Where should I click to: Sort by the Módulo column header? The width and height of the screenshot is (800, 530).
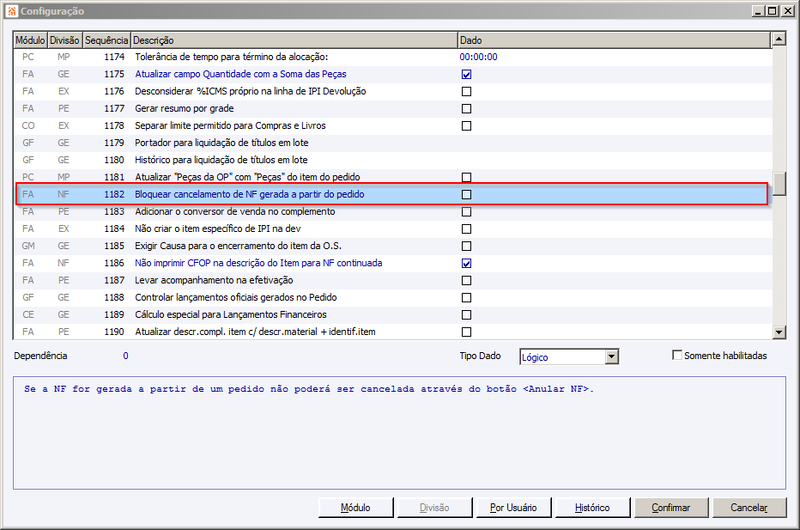[30, 40]
